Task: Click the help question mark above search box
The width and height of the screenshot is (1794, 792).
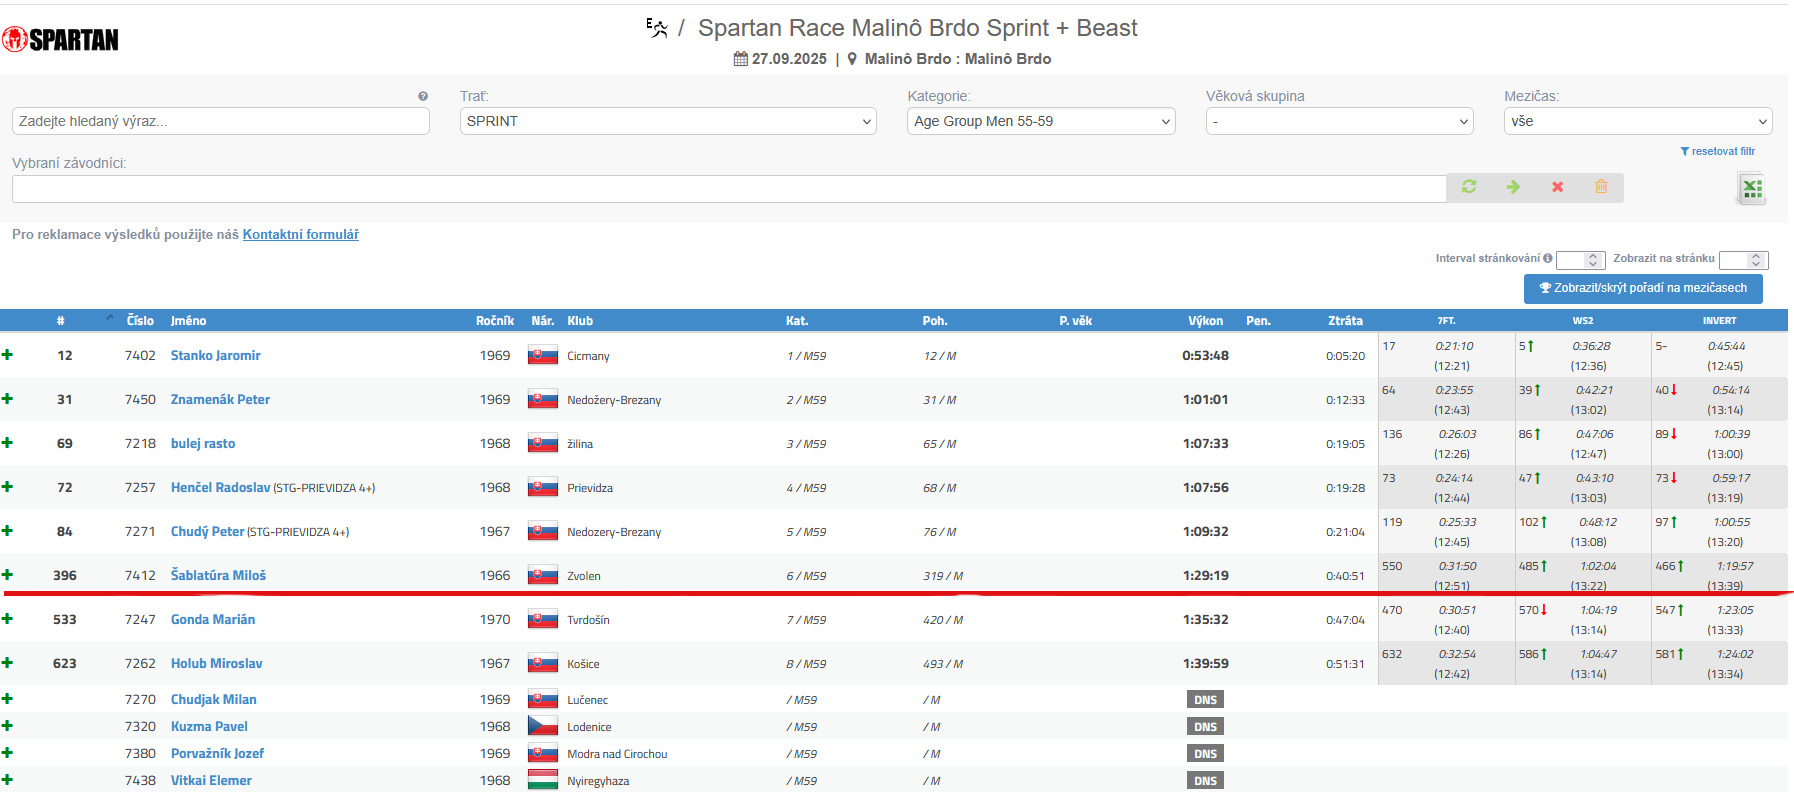Action: pyautogui.click(x=423, y=97)
